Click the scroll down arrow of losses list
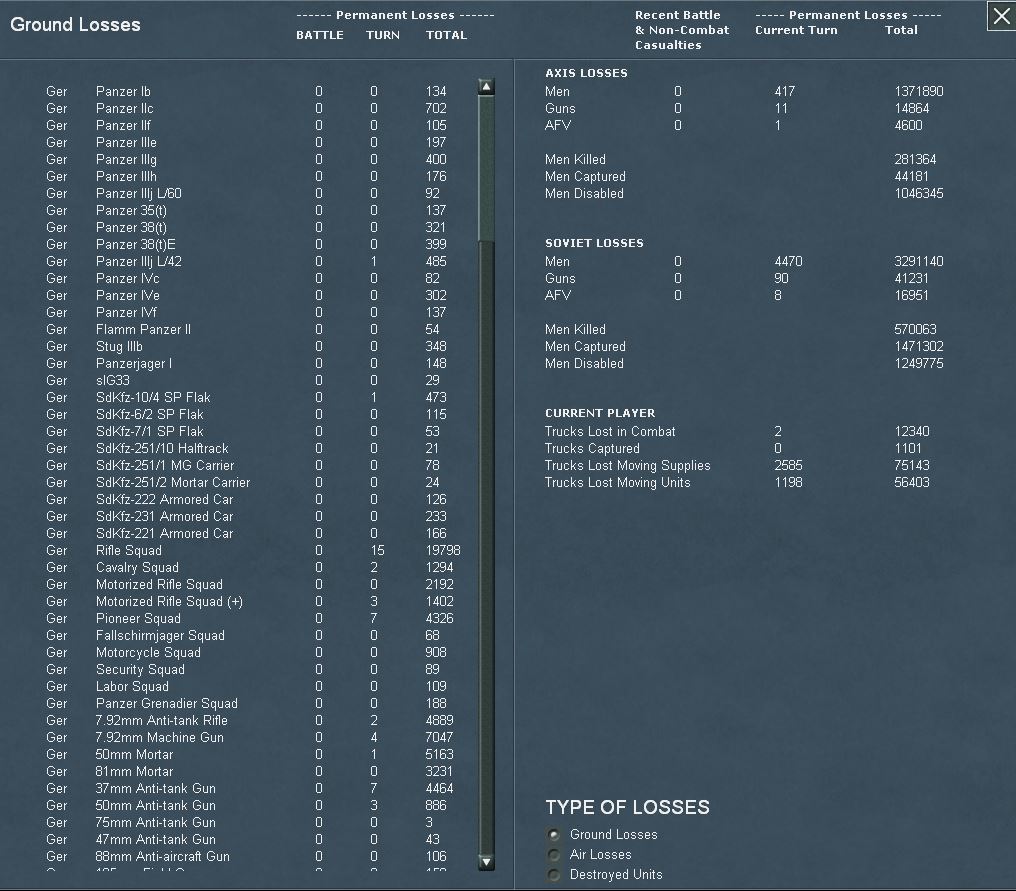Image resolution: width=1016 pixels, height=891 pixels. [x=486, y=862]
